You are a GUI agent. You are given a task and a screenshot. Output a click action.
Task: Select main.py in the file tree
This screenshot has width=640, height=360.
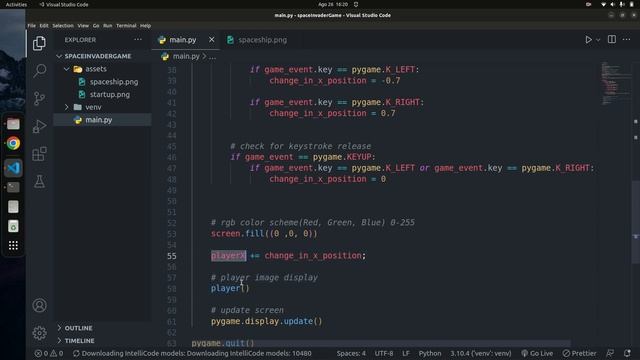point(102,120)
